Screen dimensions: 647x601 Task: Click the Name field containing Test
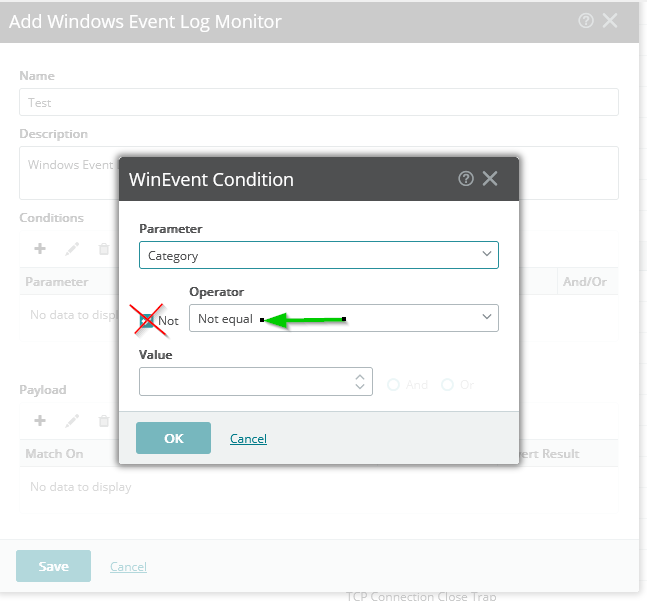click(319, 102)
